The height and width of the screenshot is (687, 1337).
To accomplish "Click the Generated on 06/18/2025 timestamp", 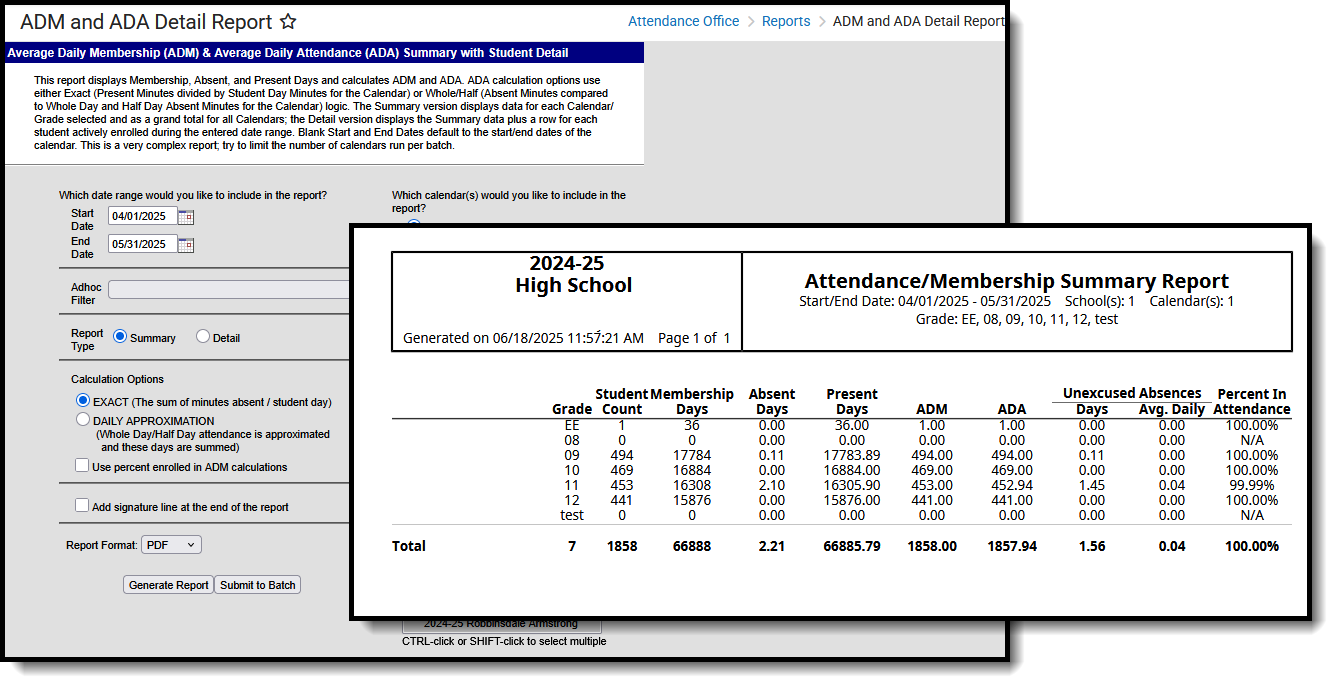I will [523, 338].
